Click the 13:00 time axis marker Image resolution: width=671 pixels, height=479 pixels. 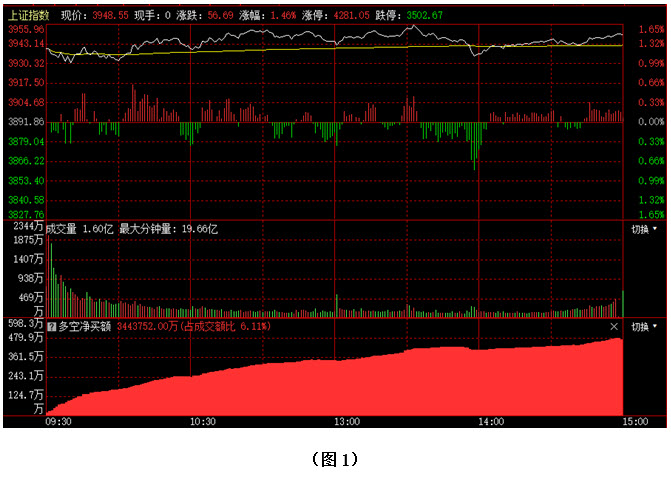[x=347, y=422]
